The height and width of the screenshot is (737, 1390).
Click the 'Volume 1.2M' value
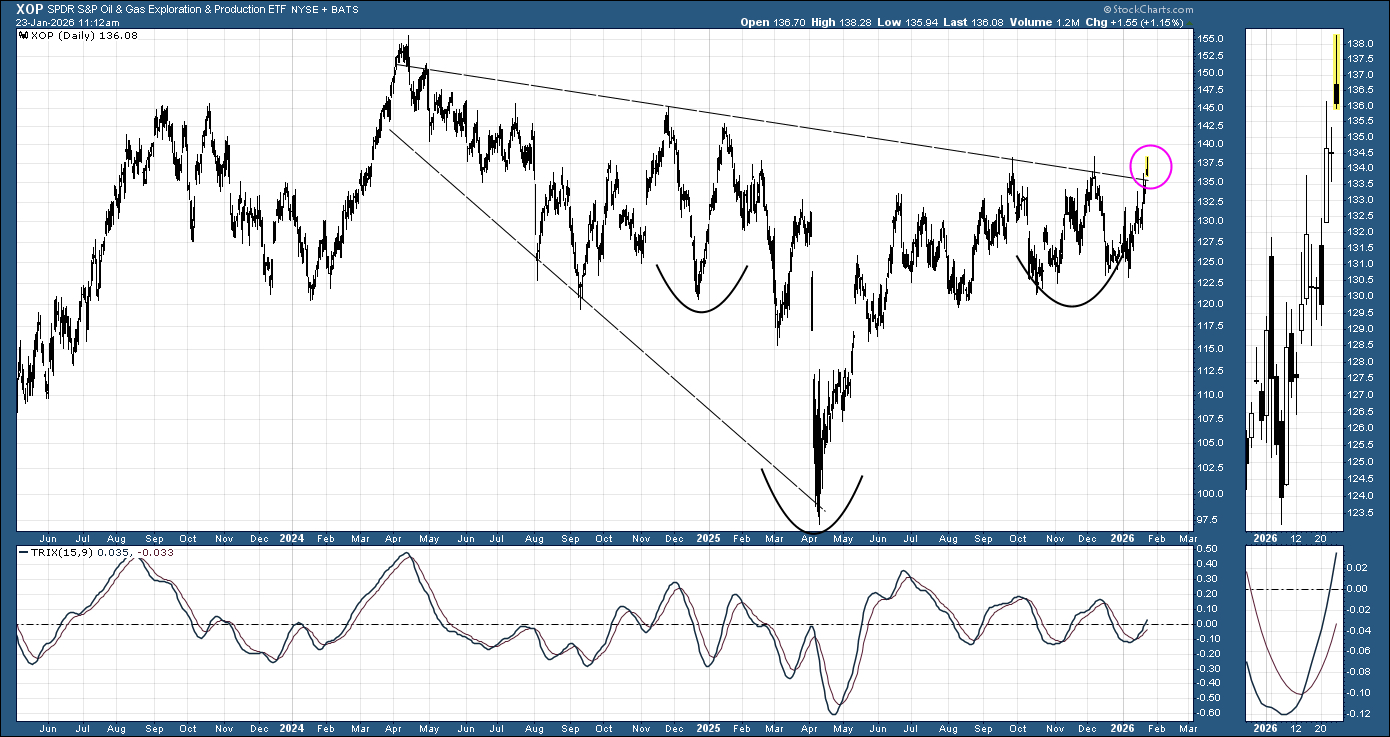[1045, 22]
